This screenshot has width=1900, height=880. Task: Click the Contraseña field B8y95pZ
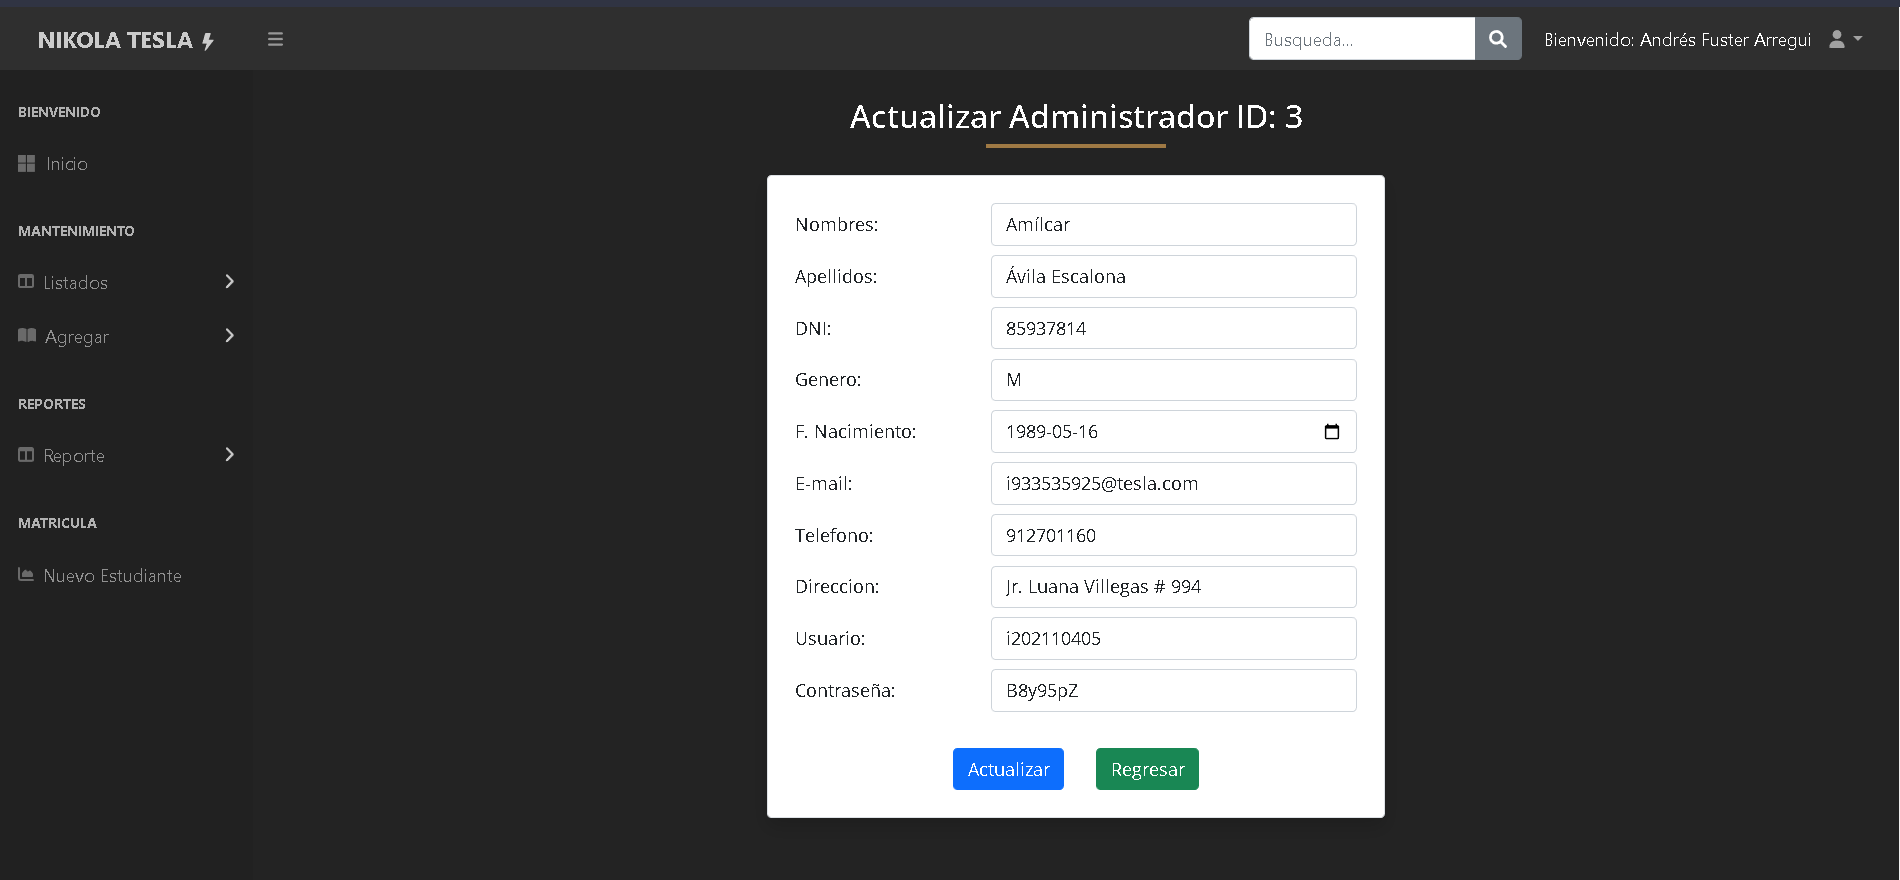point(1174,690)
